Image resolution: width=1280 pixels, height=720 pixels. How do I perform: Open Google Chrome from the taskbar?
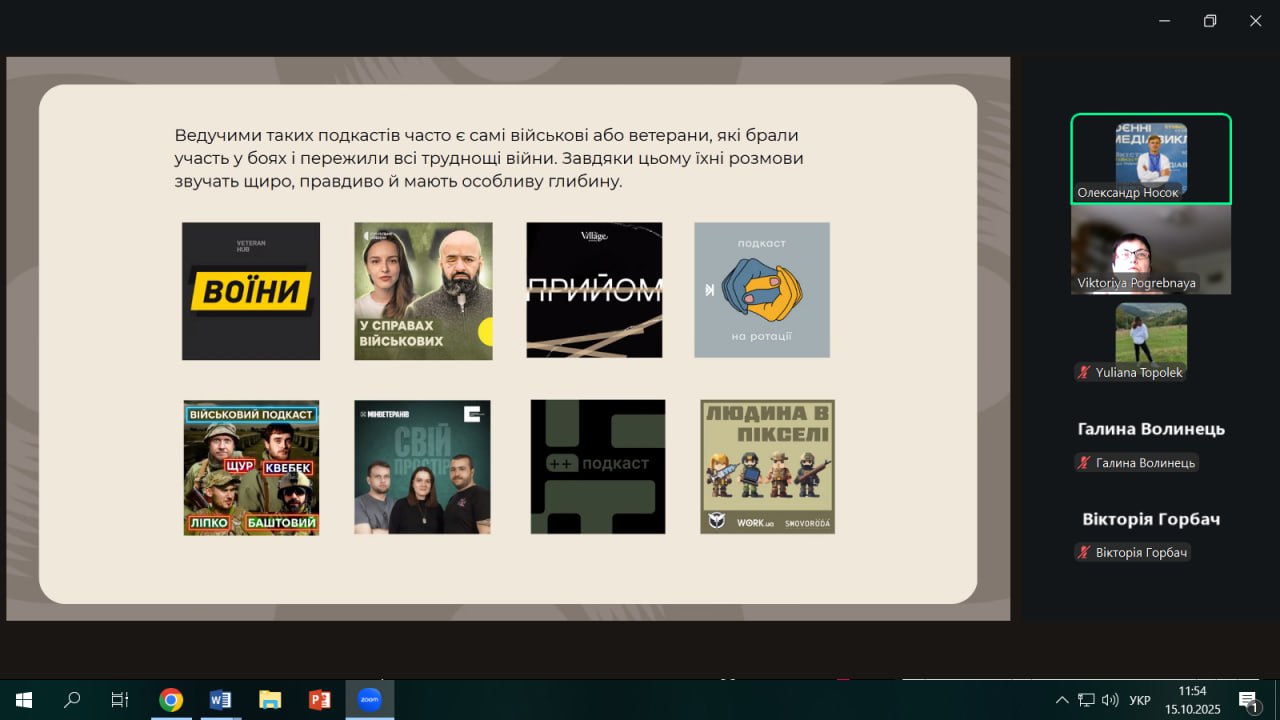tap(171, 700)
